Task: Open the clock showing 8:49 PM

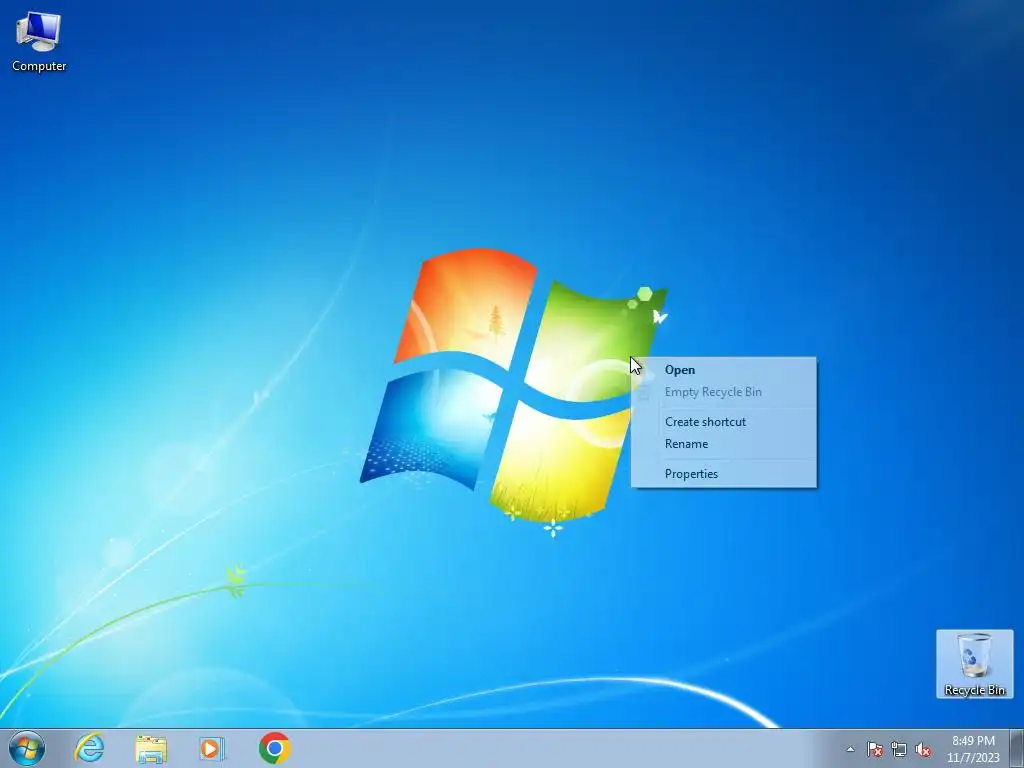Action: (x=973, y=748)
